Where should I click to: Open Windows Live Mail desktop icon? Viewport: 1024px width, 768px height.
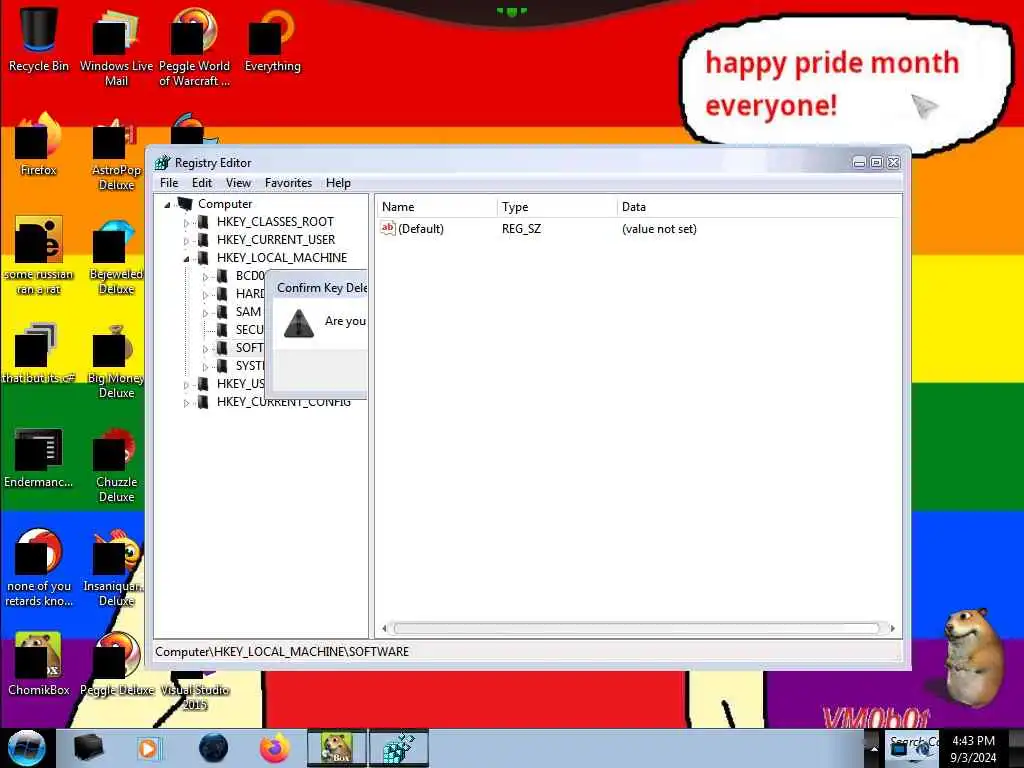[x=116, y=47]
